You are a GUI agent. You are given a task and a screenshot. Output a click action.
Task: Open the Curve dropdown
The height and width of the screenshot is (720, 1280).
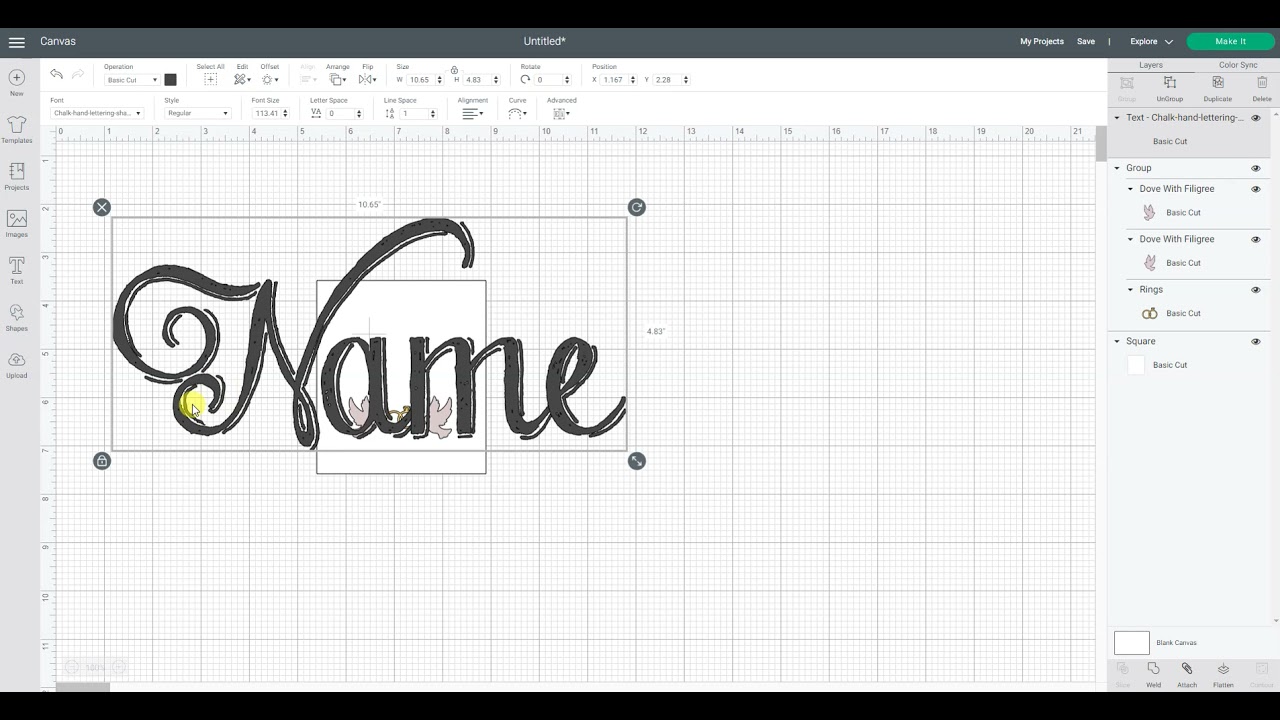click(x=517, y=114)
